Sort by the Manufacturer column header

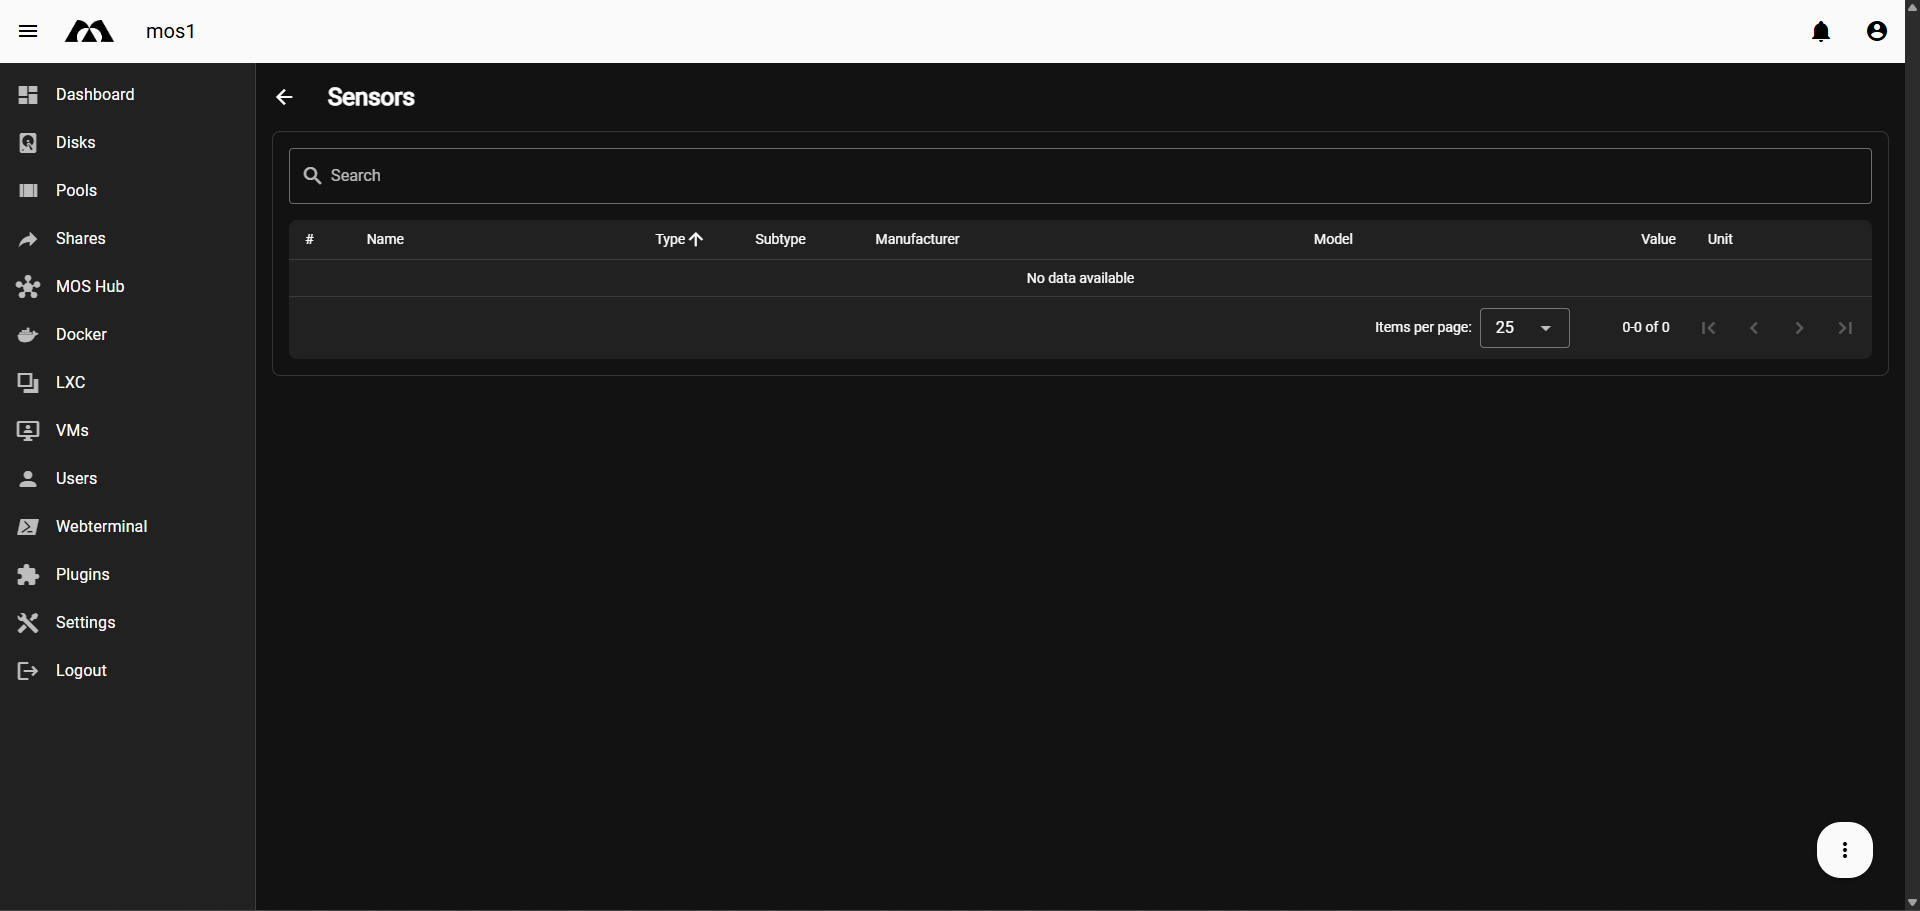click(917, 239)
